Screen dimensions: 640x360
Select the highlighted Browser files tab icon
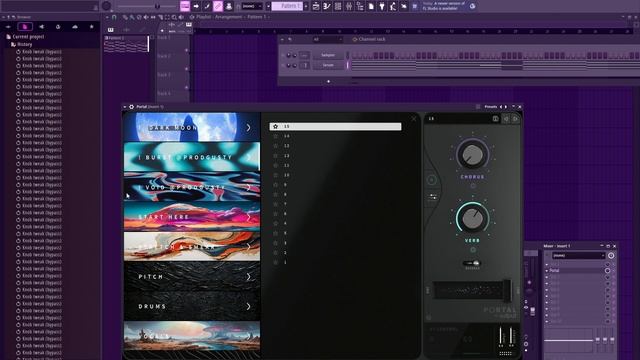click(24, 27)
